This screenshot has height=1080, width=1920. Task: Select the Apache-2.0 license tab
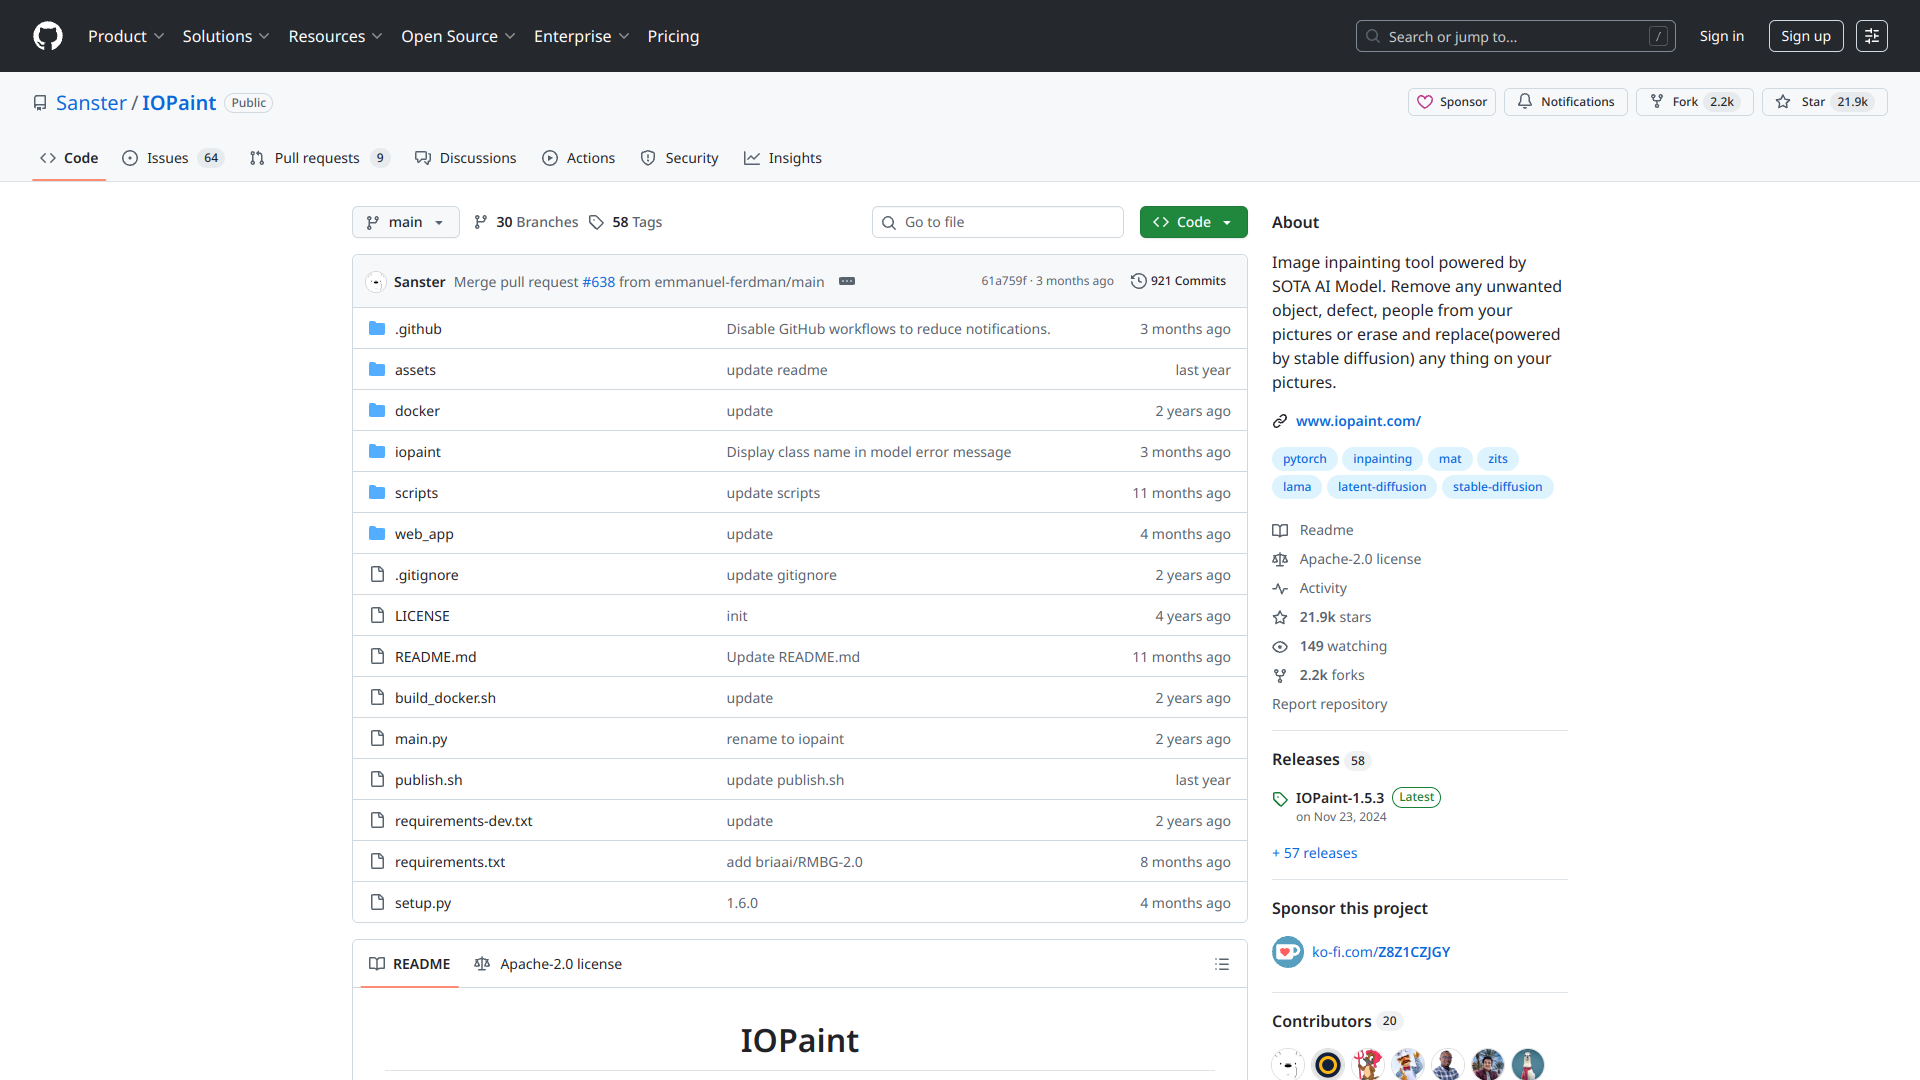pos(548,964)
